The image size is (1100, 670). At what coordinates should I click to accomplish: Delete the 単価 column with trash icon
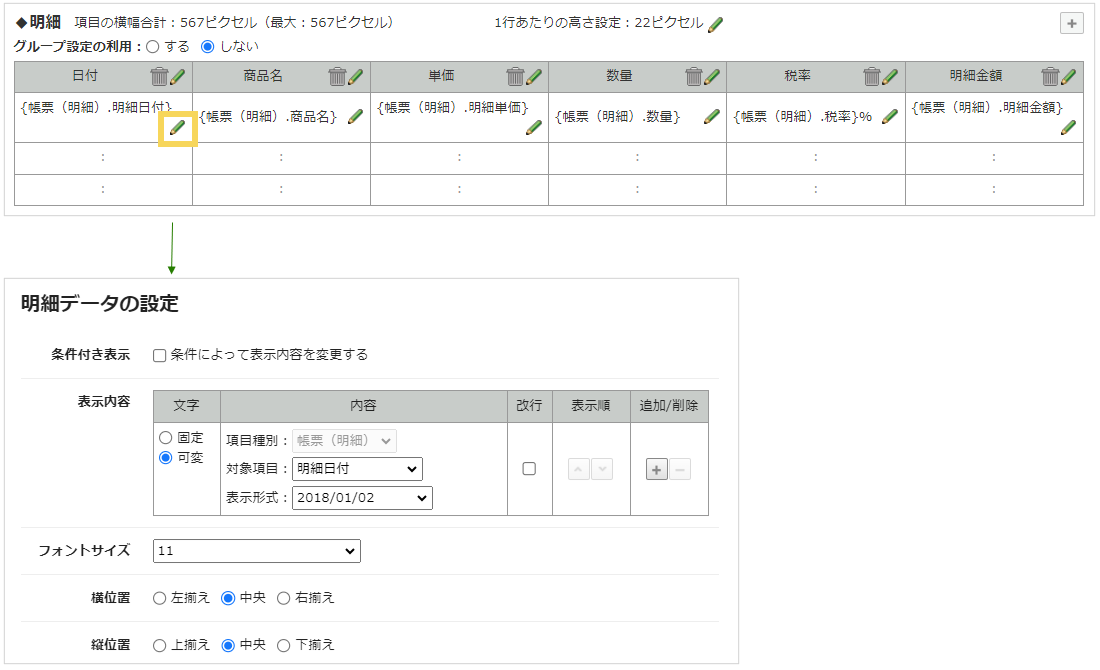pos(515,77)
